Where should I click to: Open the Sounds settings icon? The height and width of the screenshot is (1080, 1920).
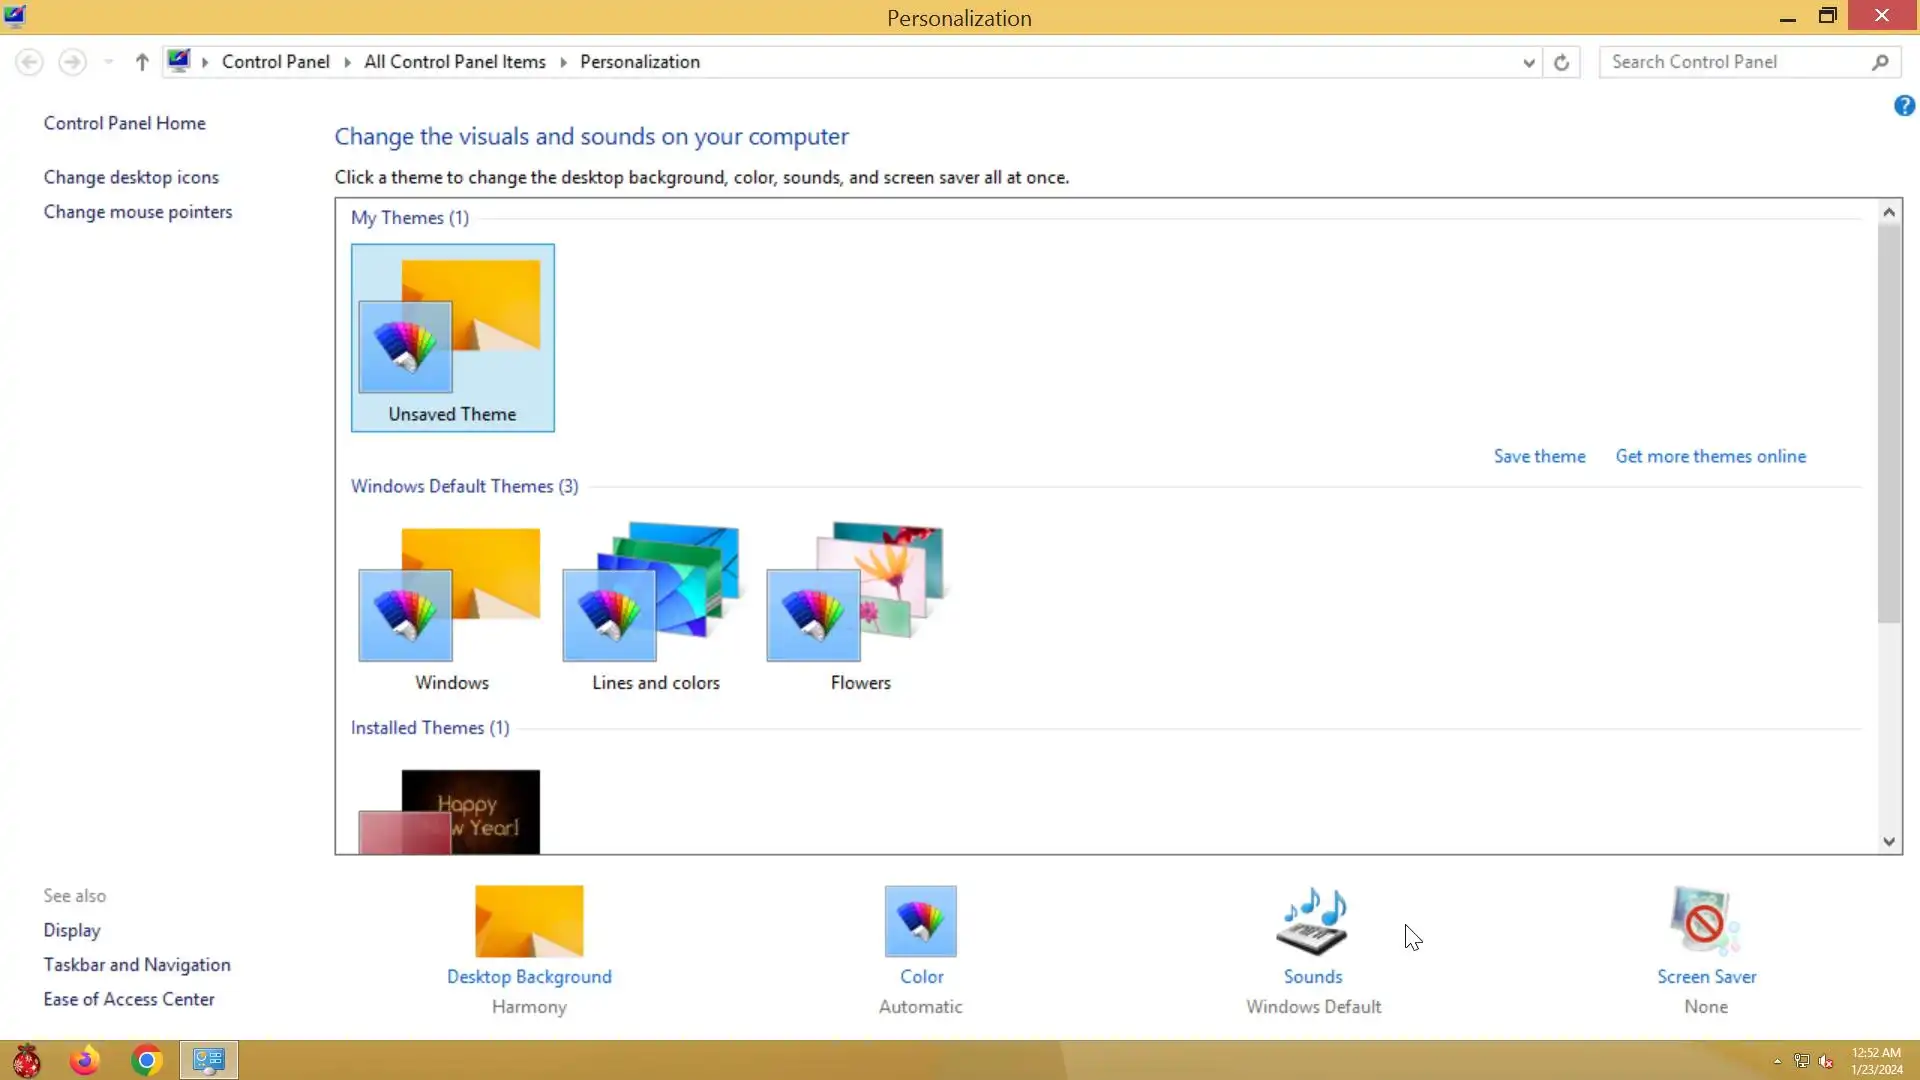pos(1312,921)
